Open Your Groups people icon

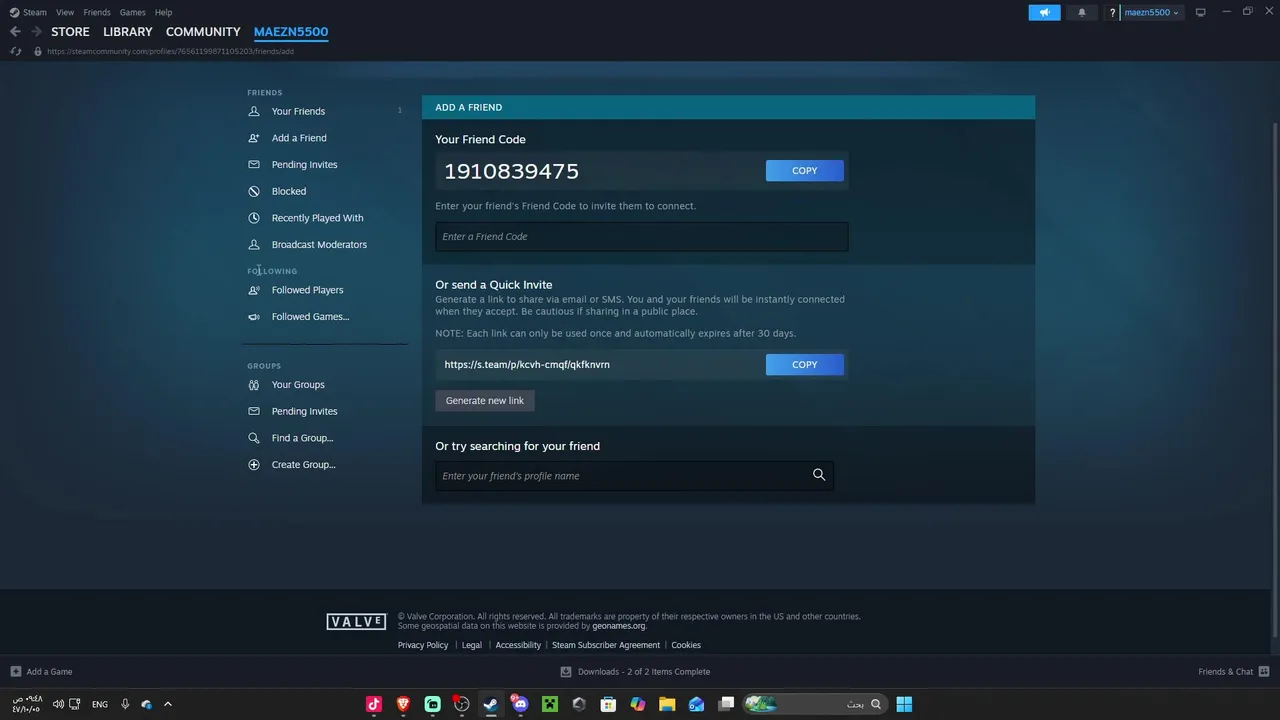pos(254,385)
